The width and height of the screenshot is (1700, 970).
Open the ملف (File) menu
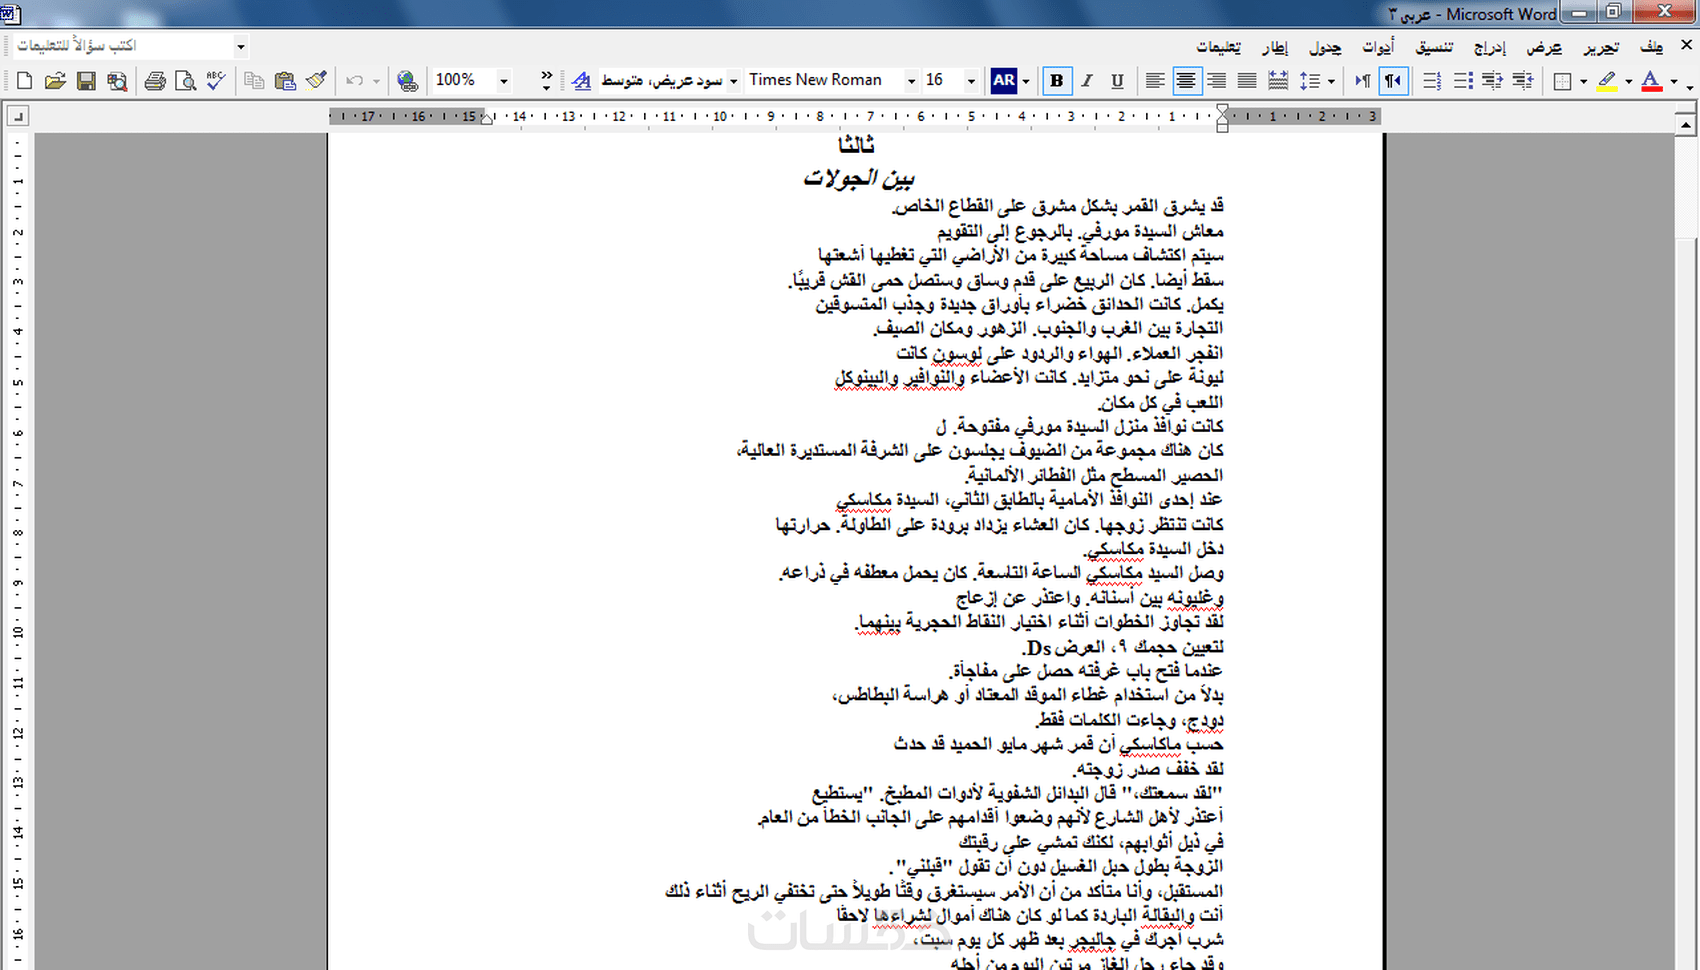click(x=1651, y=47)
